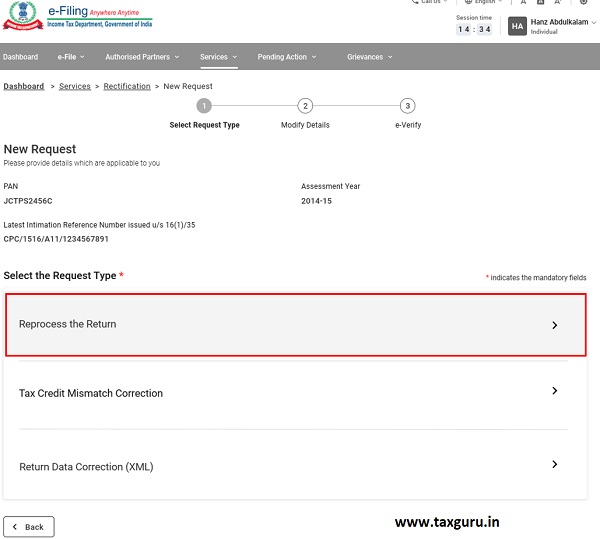Click the e-Filing Income Tax Department logo
This screenshot has height=539, width=600.
click(x=78, y=16)
